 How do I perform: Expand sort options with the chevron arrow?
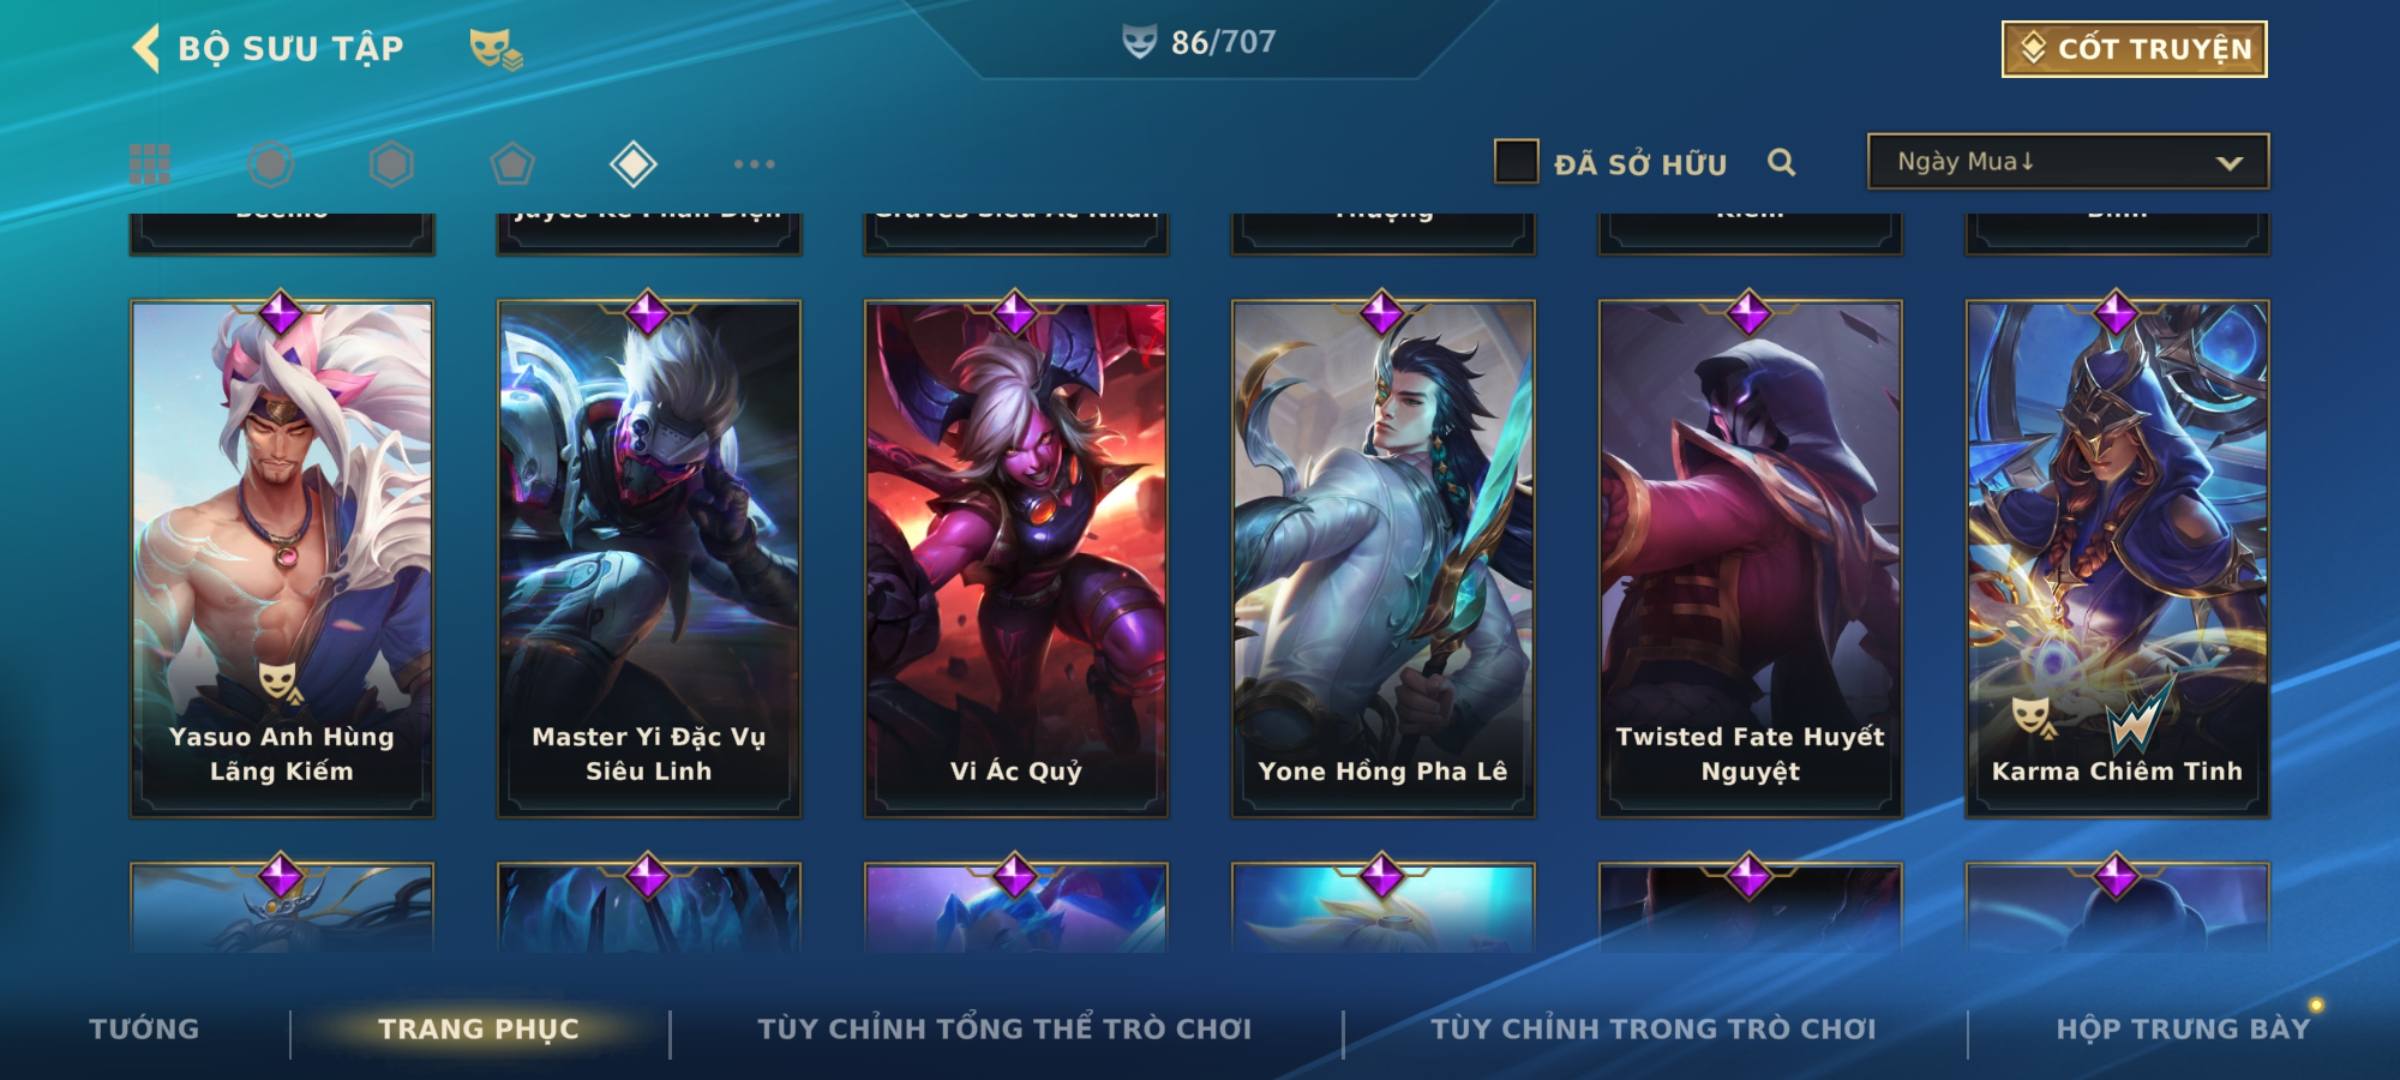pos(2229,163)
